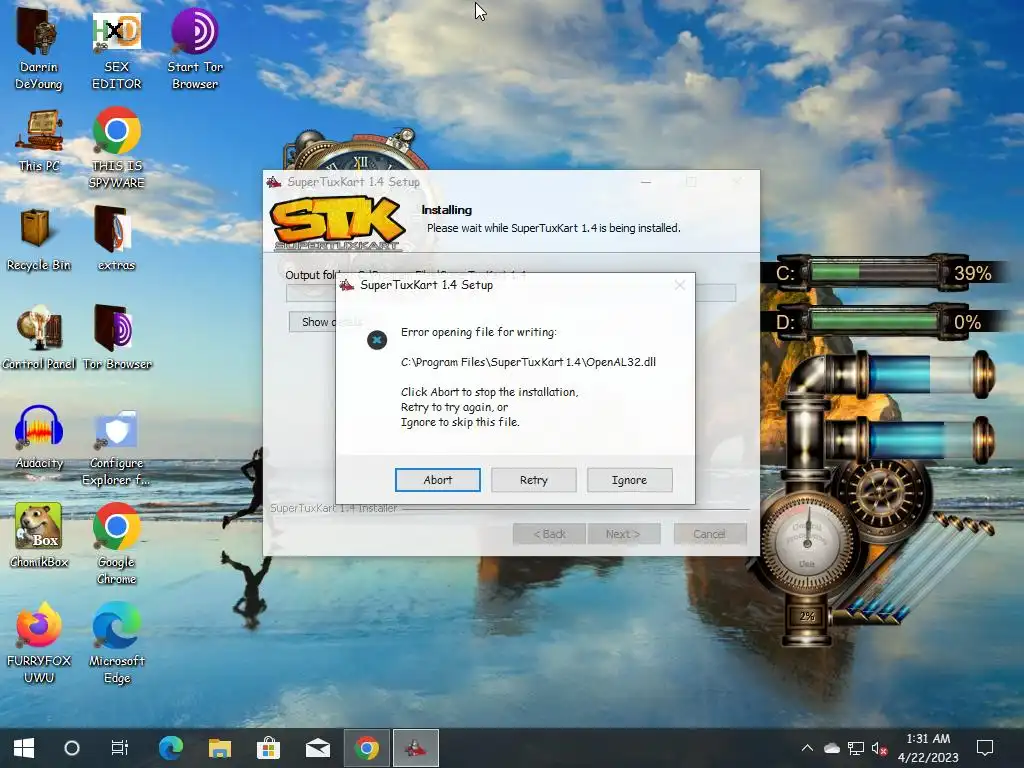Open Task View on the taskbar
1024x768 pixels.
point(120,748)
